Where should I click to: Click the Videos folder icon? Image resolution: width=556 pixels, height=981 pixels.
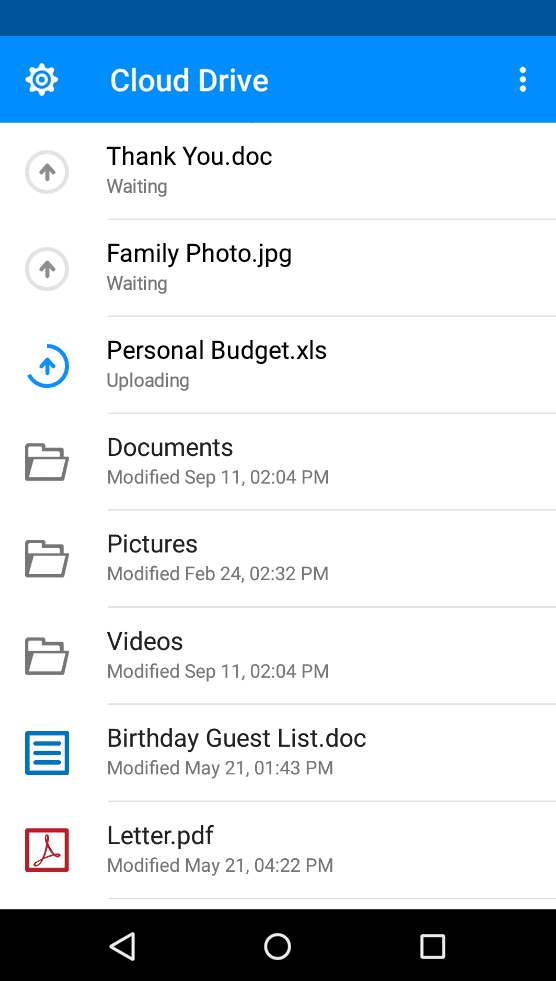(47, 656)
